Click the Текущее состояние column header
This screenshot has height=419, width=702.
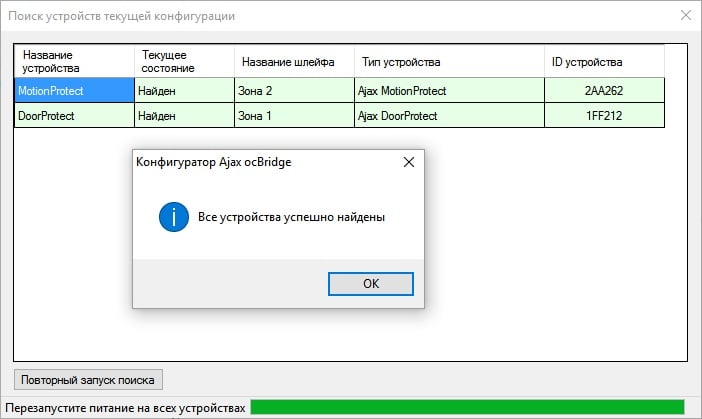point(184,61)
